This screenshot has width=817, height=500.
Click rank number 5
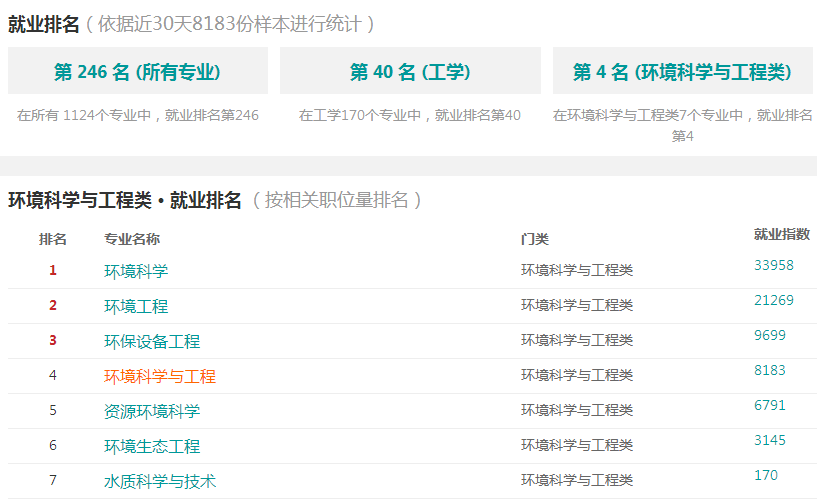53,409
